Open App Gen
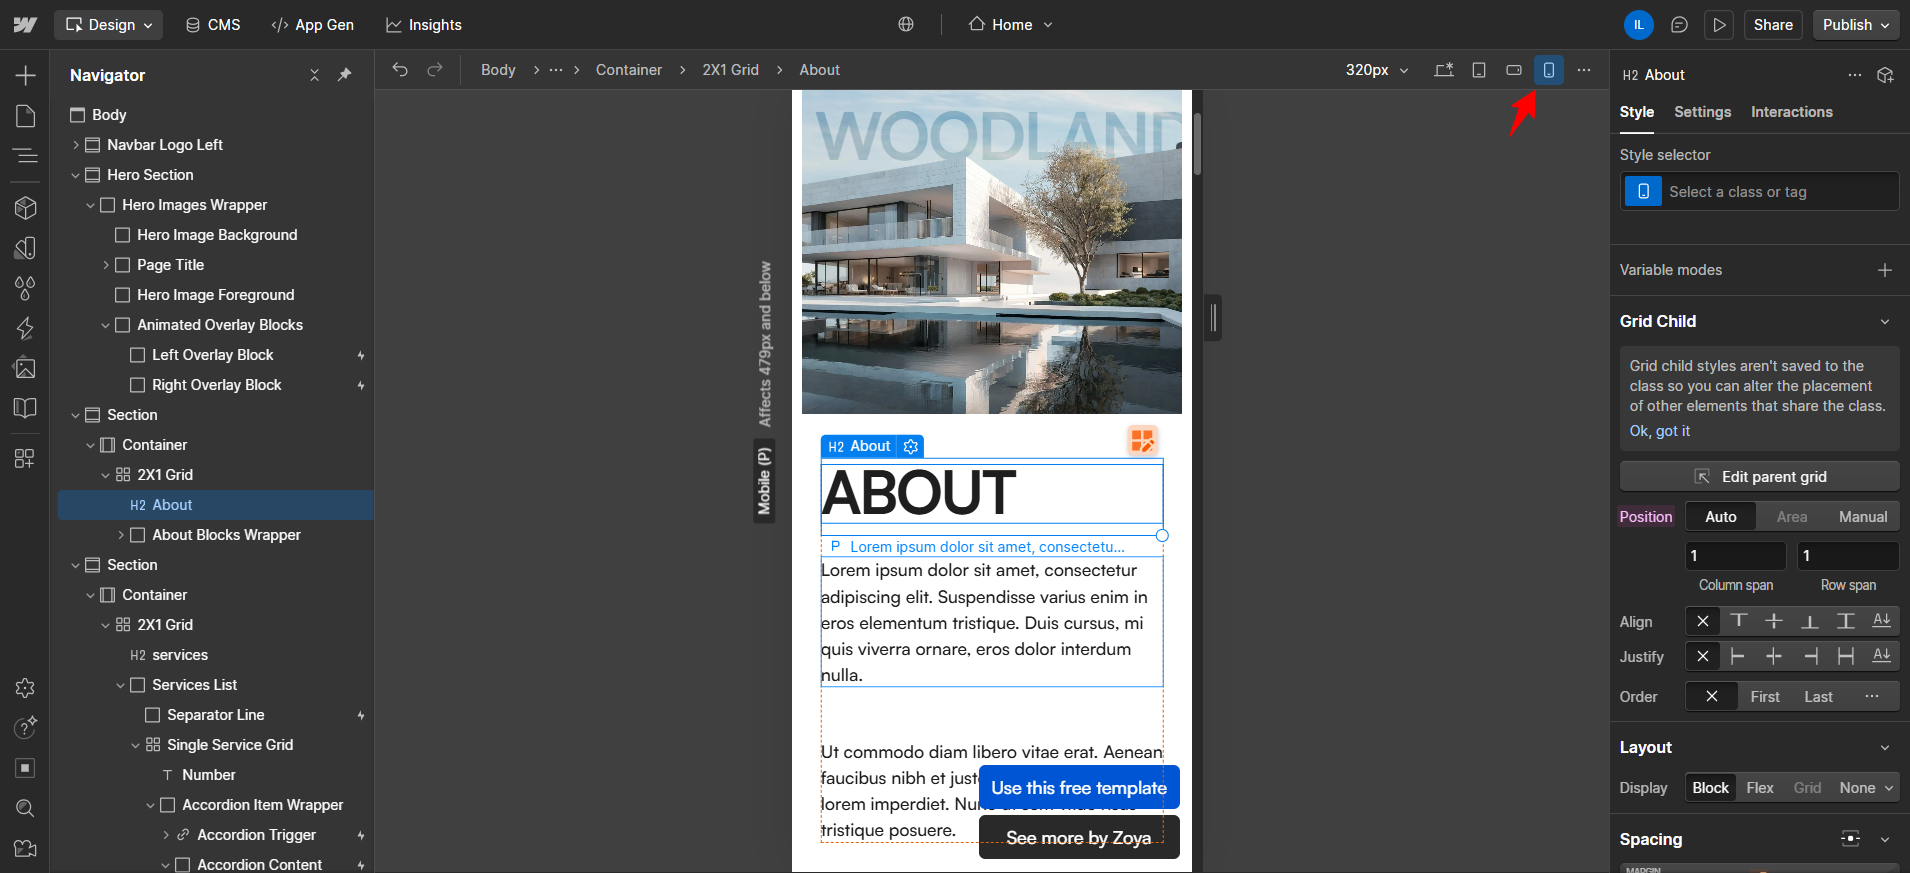The image size is (1910, 873). 312,25
